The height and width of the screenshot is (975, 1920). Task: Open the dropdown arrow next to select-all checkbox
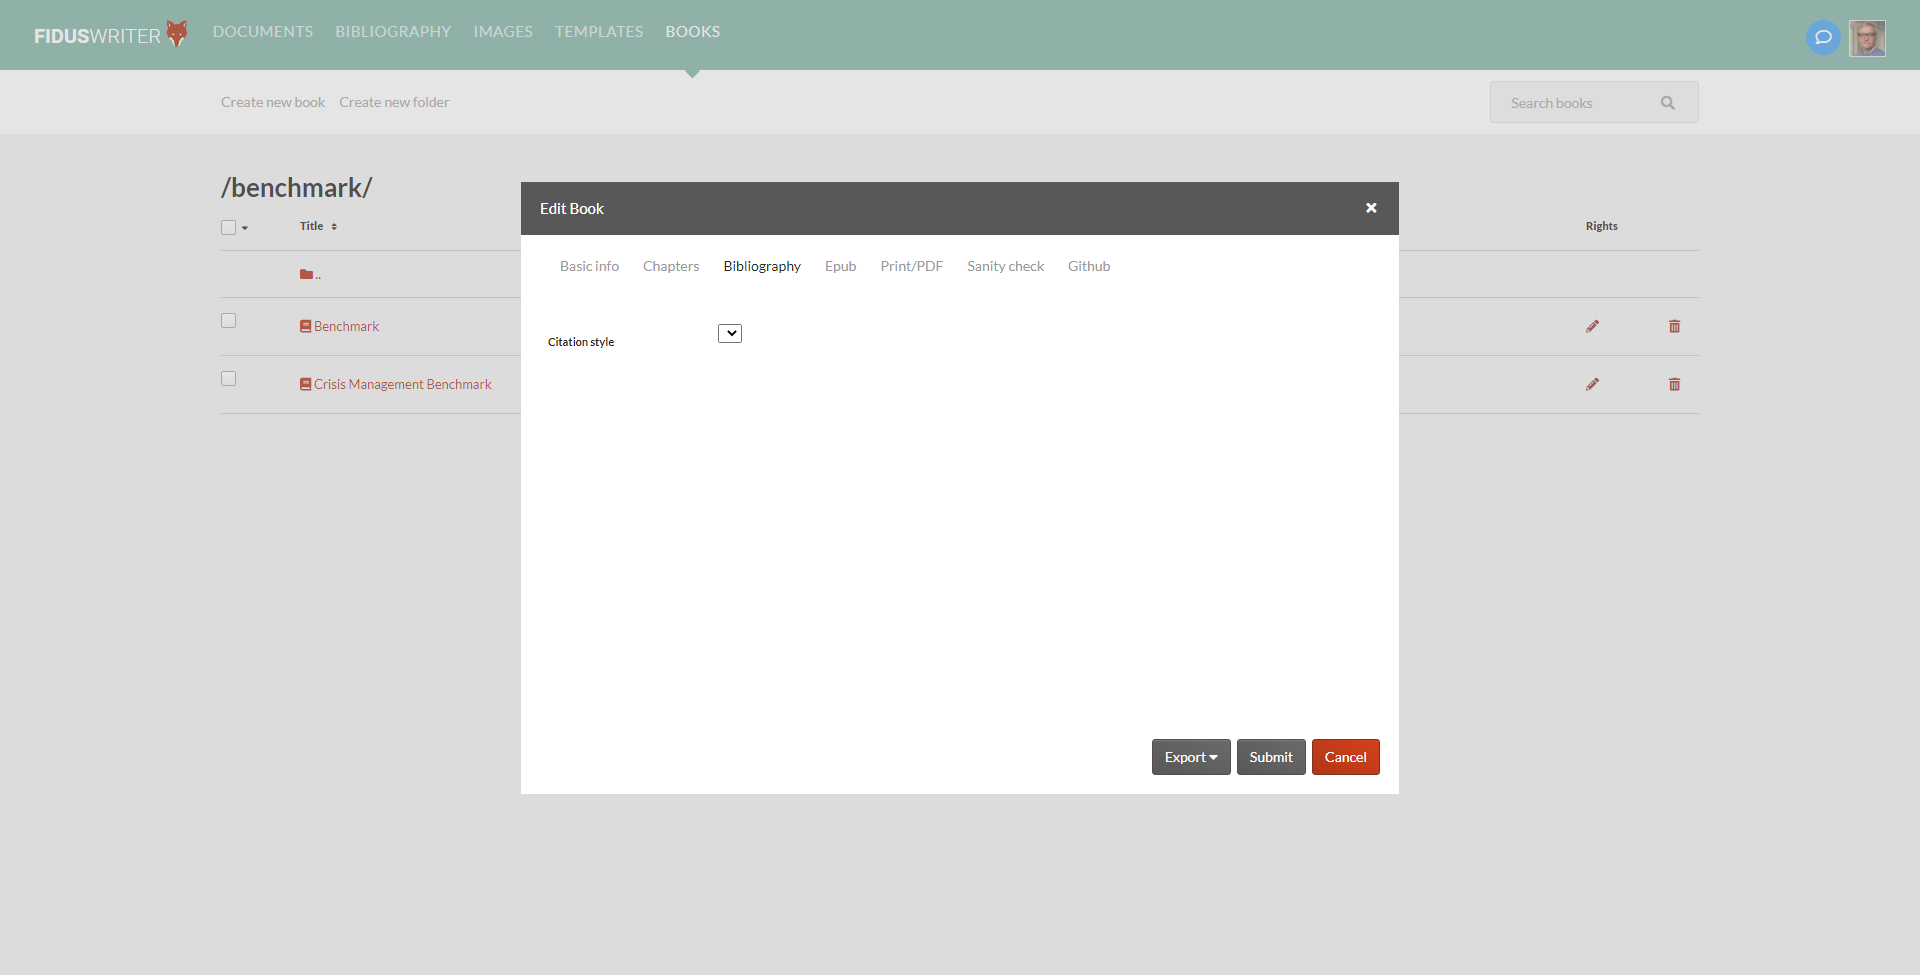click(x=244, y=230)
